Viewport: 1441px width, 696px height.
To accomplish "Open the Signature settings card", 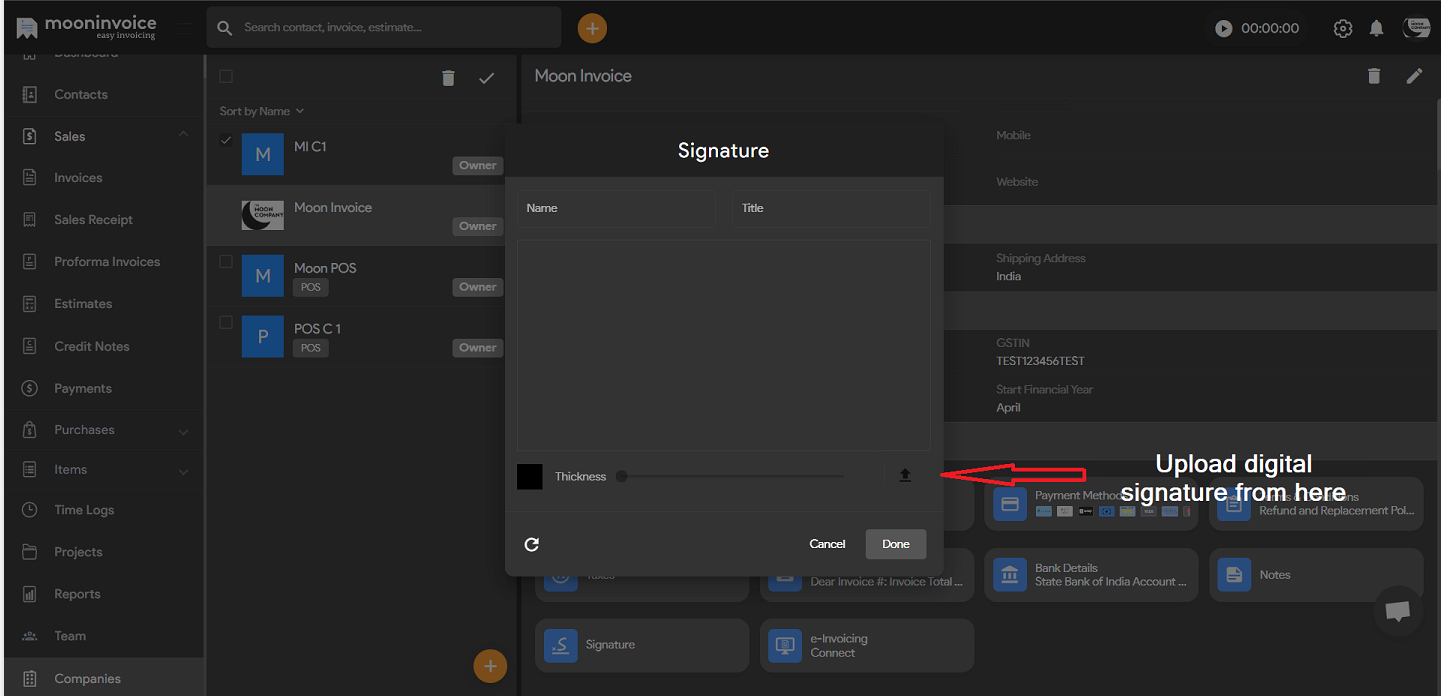I will (x=642, y=645).
